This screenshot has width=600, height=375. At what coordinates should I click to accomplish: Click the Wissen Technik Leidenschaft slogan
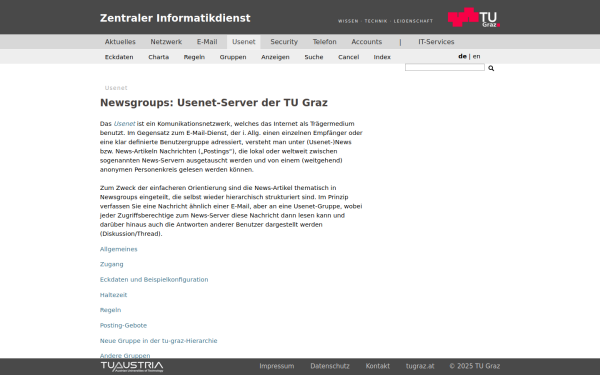pos(385,21)
